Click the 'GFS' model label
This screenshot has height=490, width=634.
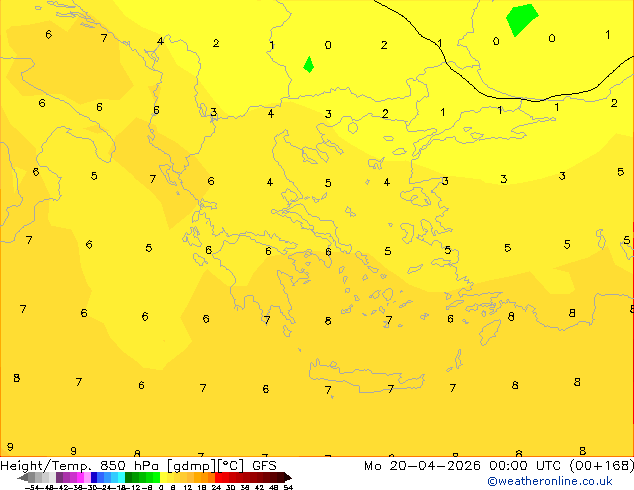(264, 466)
